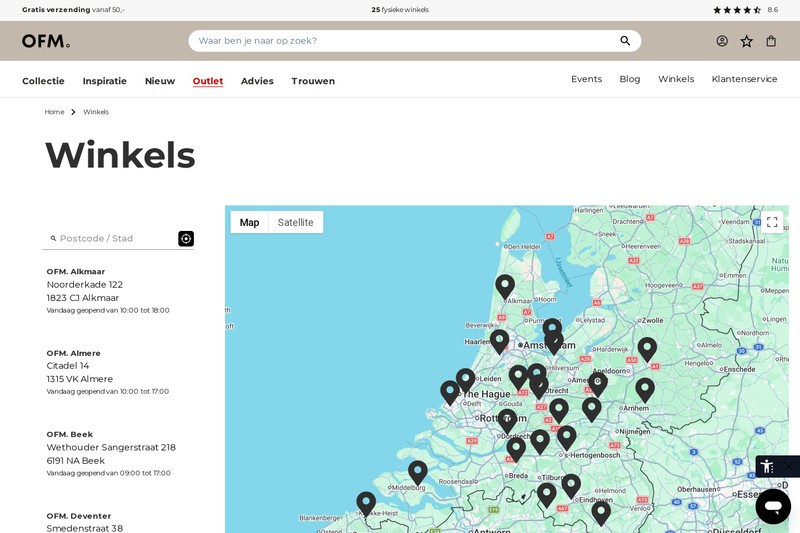800x533 pixels.
Task: Open the Outlet menu
Action: pyautogui.click(x=208, y=81)
